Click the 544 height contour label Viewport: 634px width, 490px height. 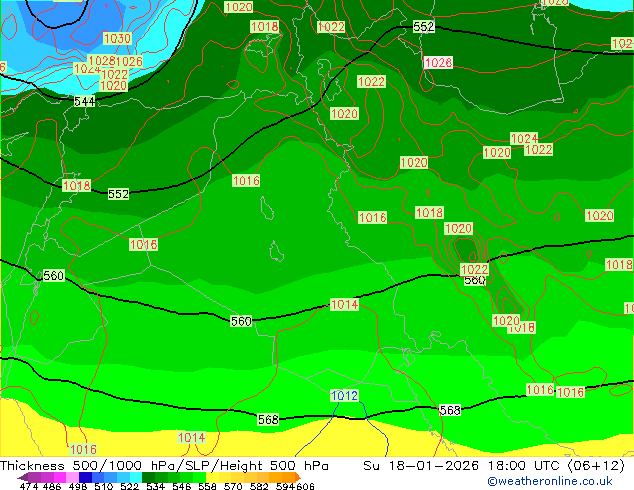tap(85, 101)
